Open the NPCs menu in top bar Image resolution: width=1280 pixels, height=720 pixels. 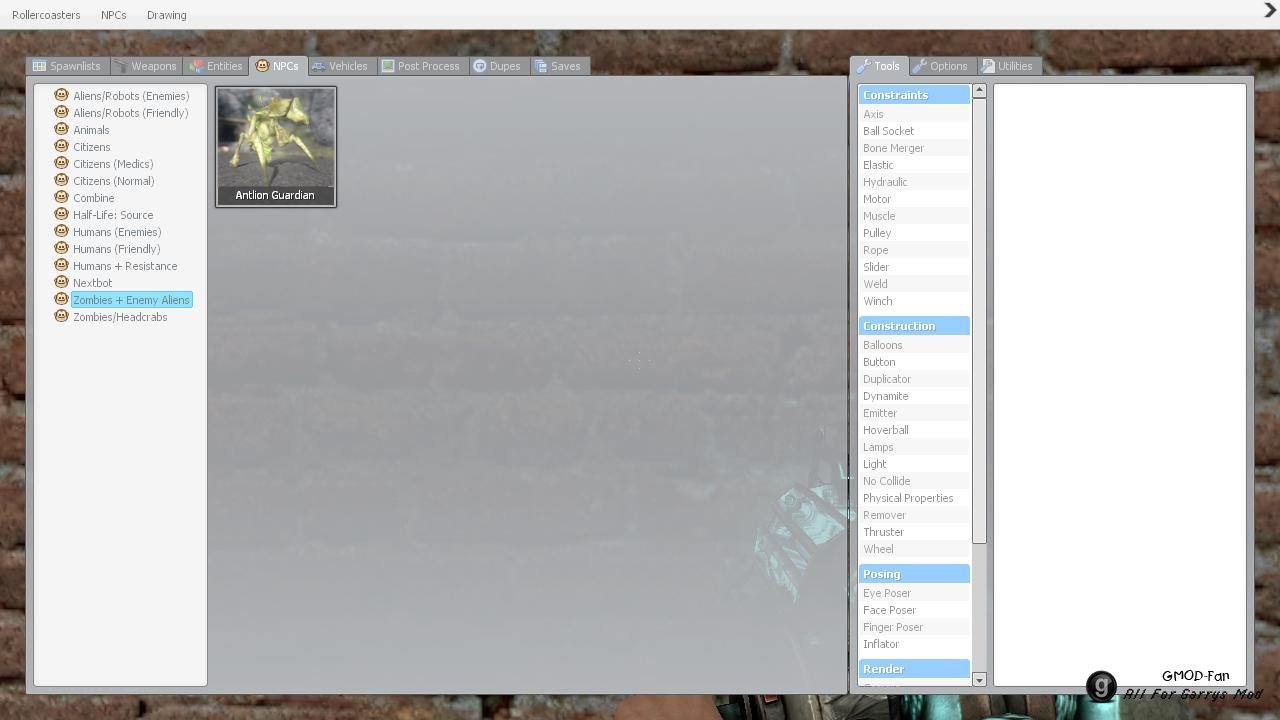[113, 15]
